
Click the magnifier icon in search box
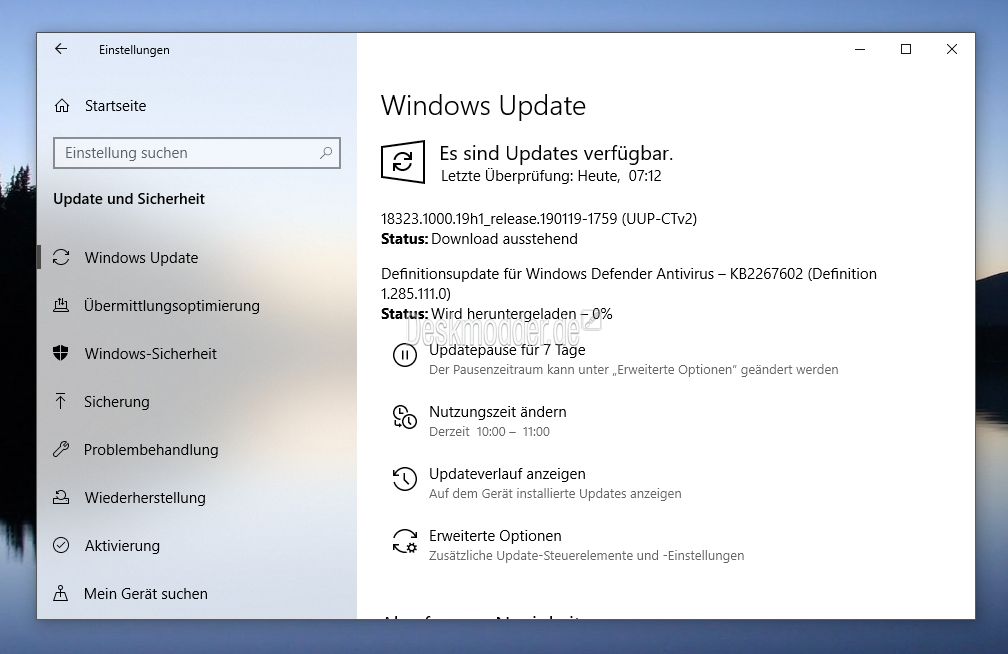326,153
